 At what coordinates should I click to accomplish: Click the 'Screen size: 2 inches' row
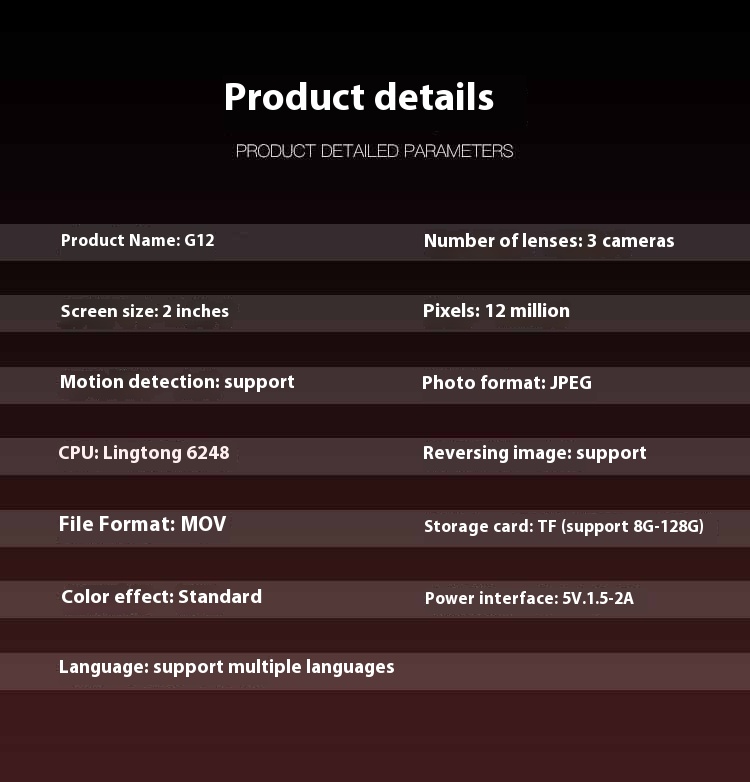[144, 311]
